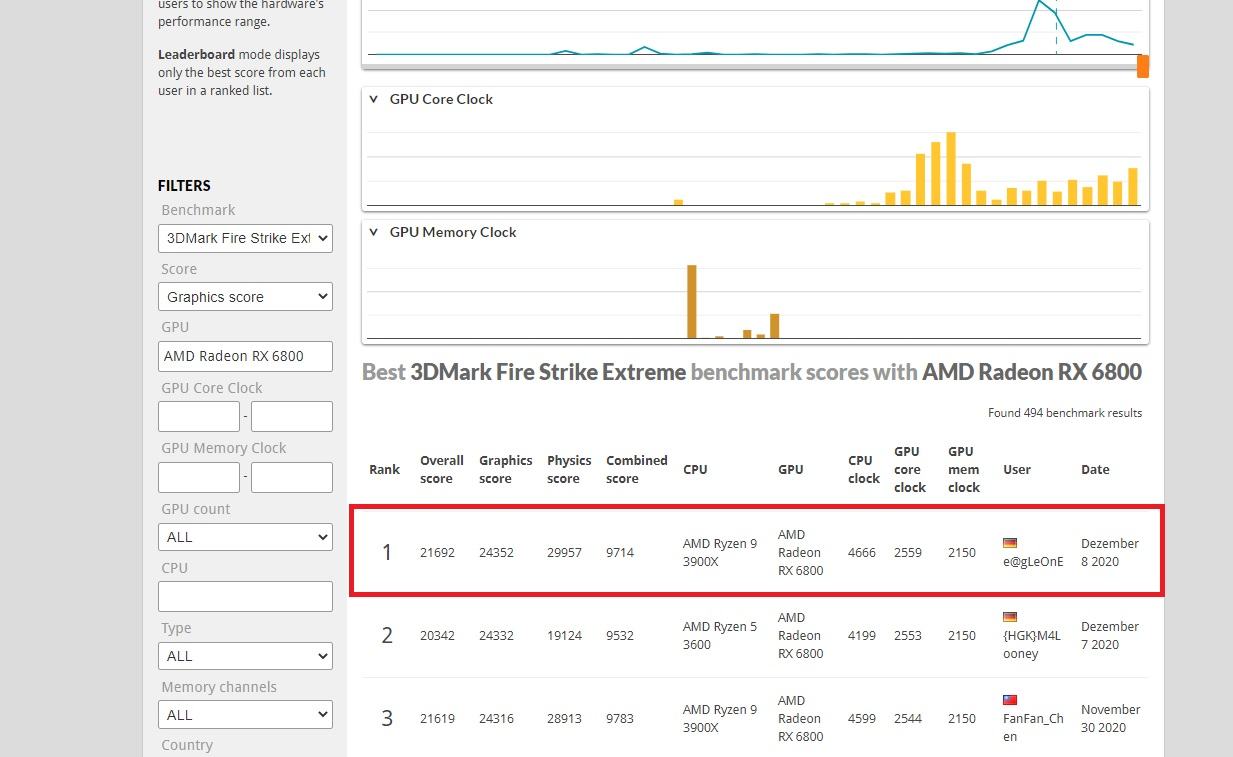Click the Graphics score column header
1233x757 pixels.
click(x=505, y=469)
